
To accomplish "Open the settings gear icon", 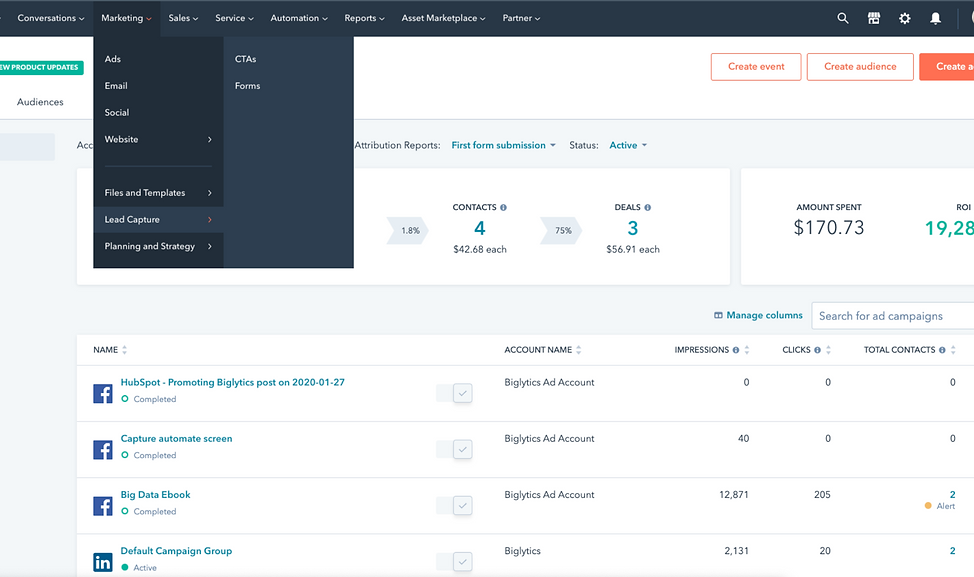I will [904, 17].
